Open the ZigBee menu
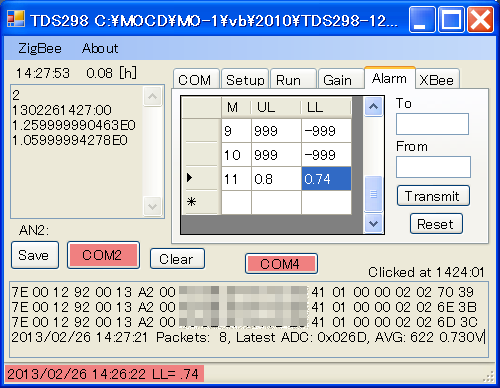Screen dimensions: 500x388 point(40,49)
